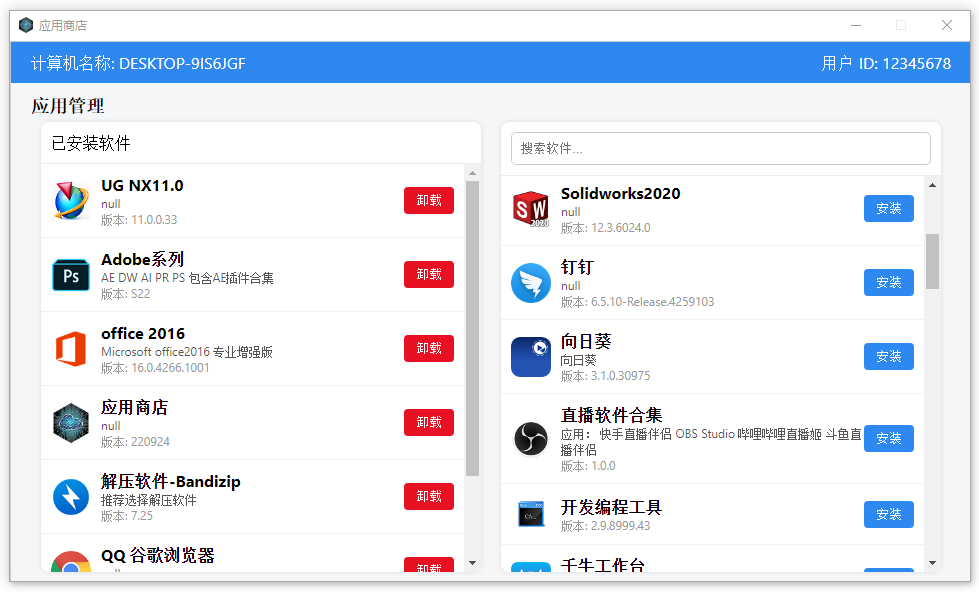979x592 pixels.
Task: Click the QQ 谷歌浏览器 title
Action: click(x=158, y=555)
